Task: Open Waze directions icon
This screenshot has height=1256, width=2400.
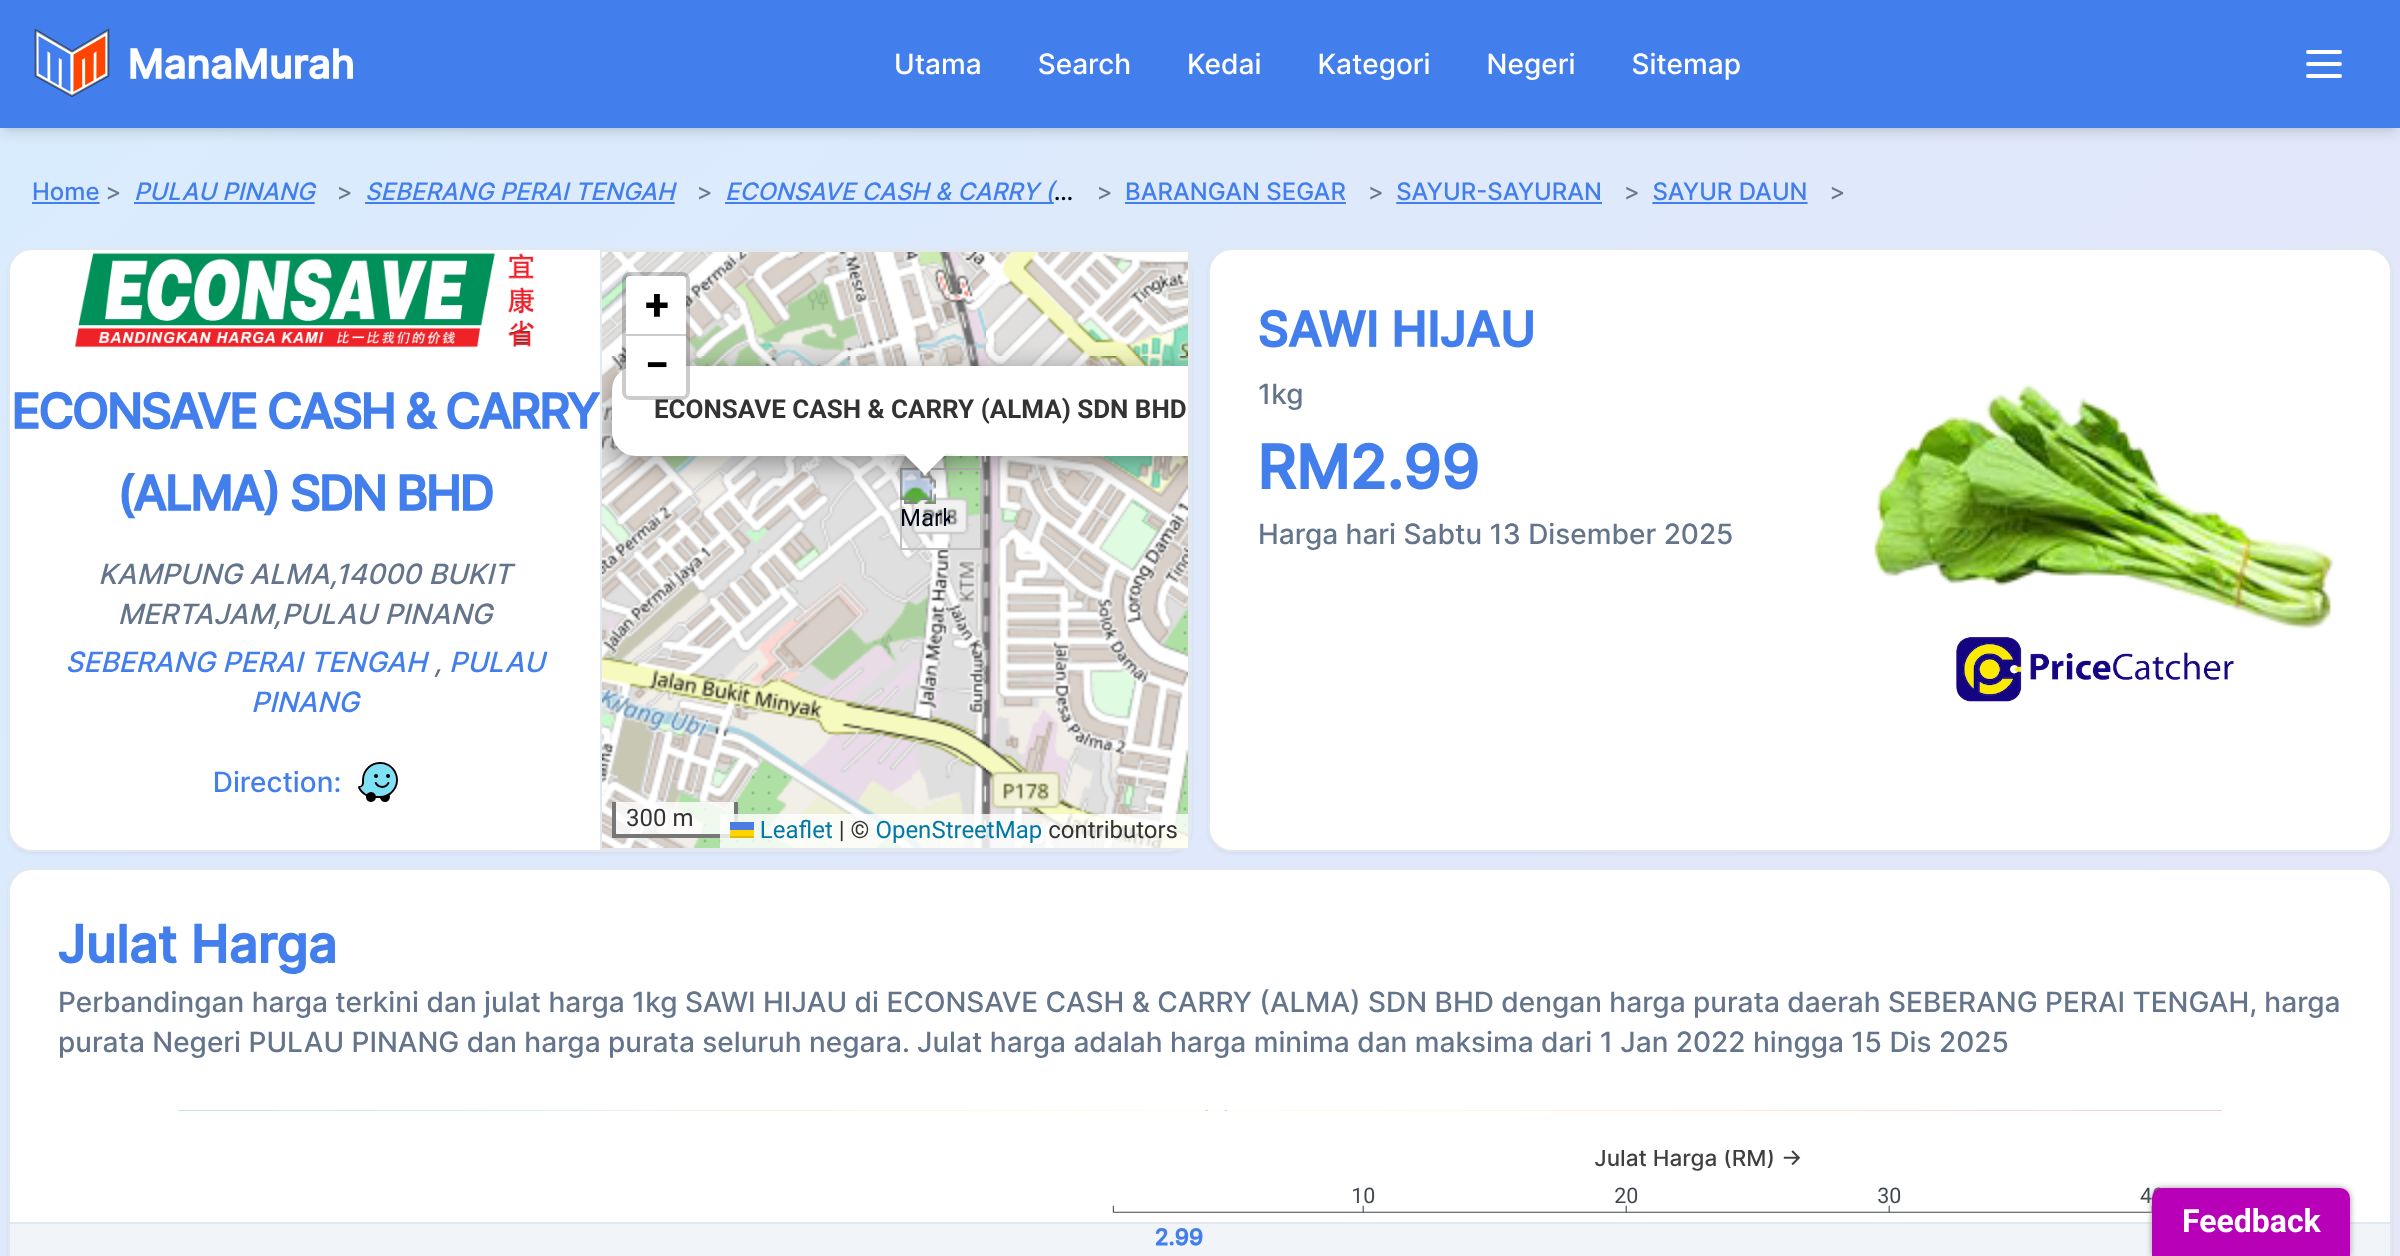Action: pyautogui.click(x=378, y=782)
